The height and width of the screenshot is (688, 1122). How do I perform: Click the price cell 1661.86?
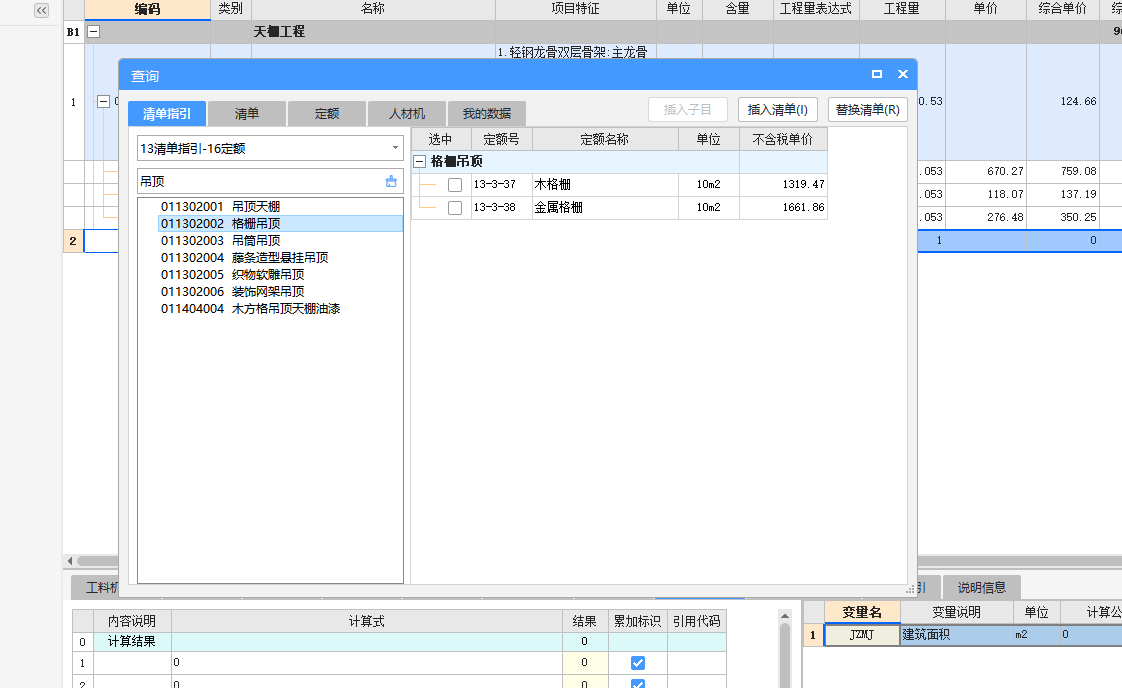(x=784, y=208)
